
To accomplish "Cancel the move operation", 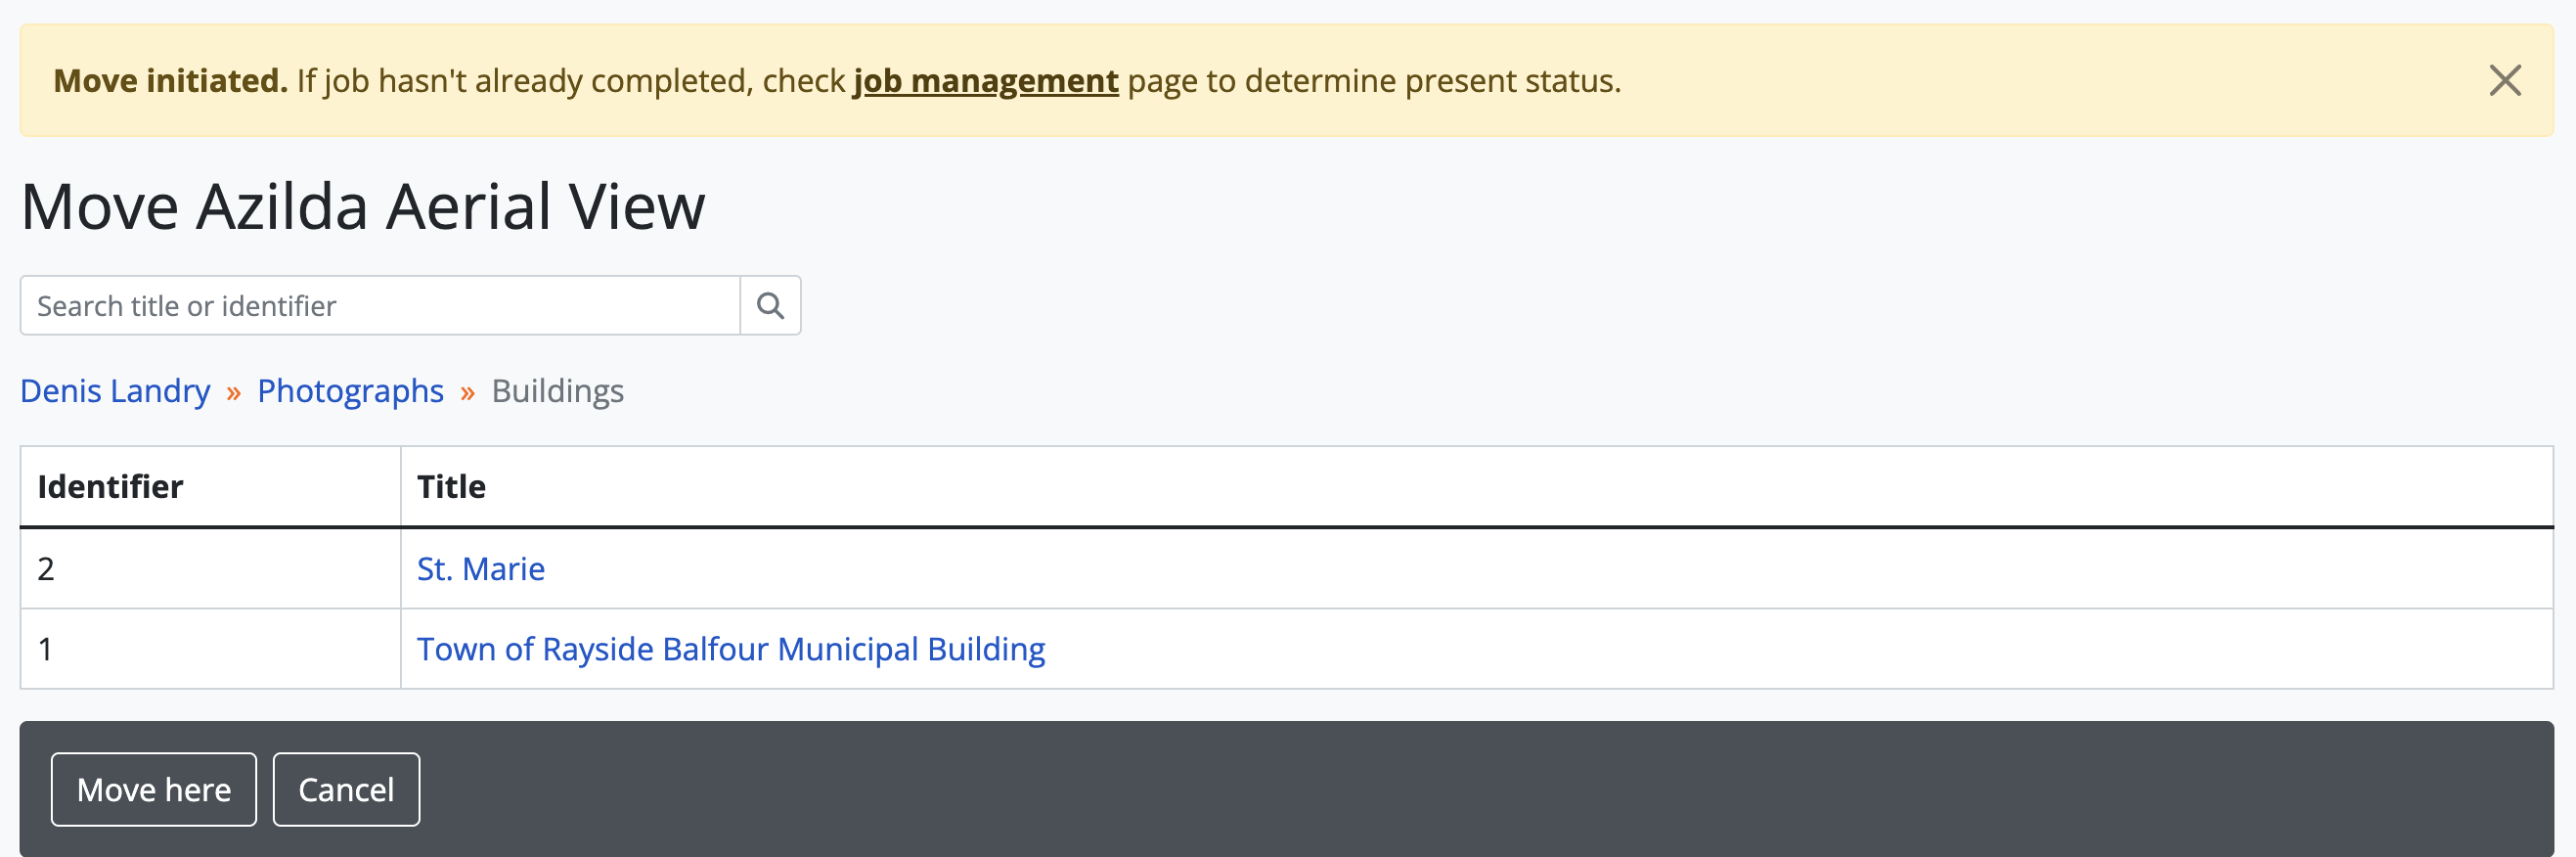I will point(346,789).
